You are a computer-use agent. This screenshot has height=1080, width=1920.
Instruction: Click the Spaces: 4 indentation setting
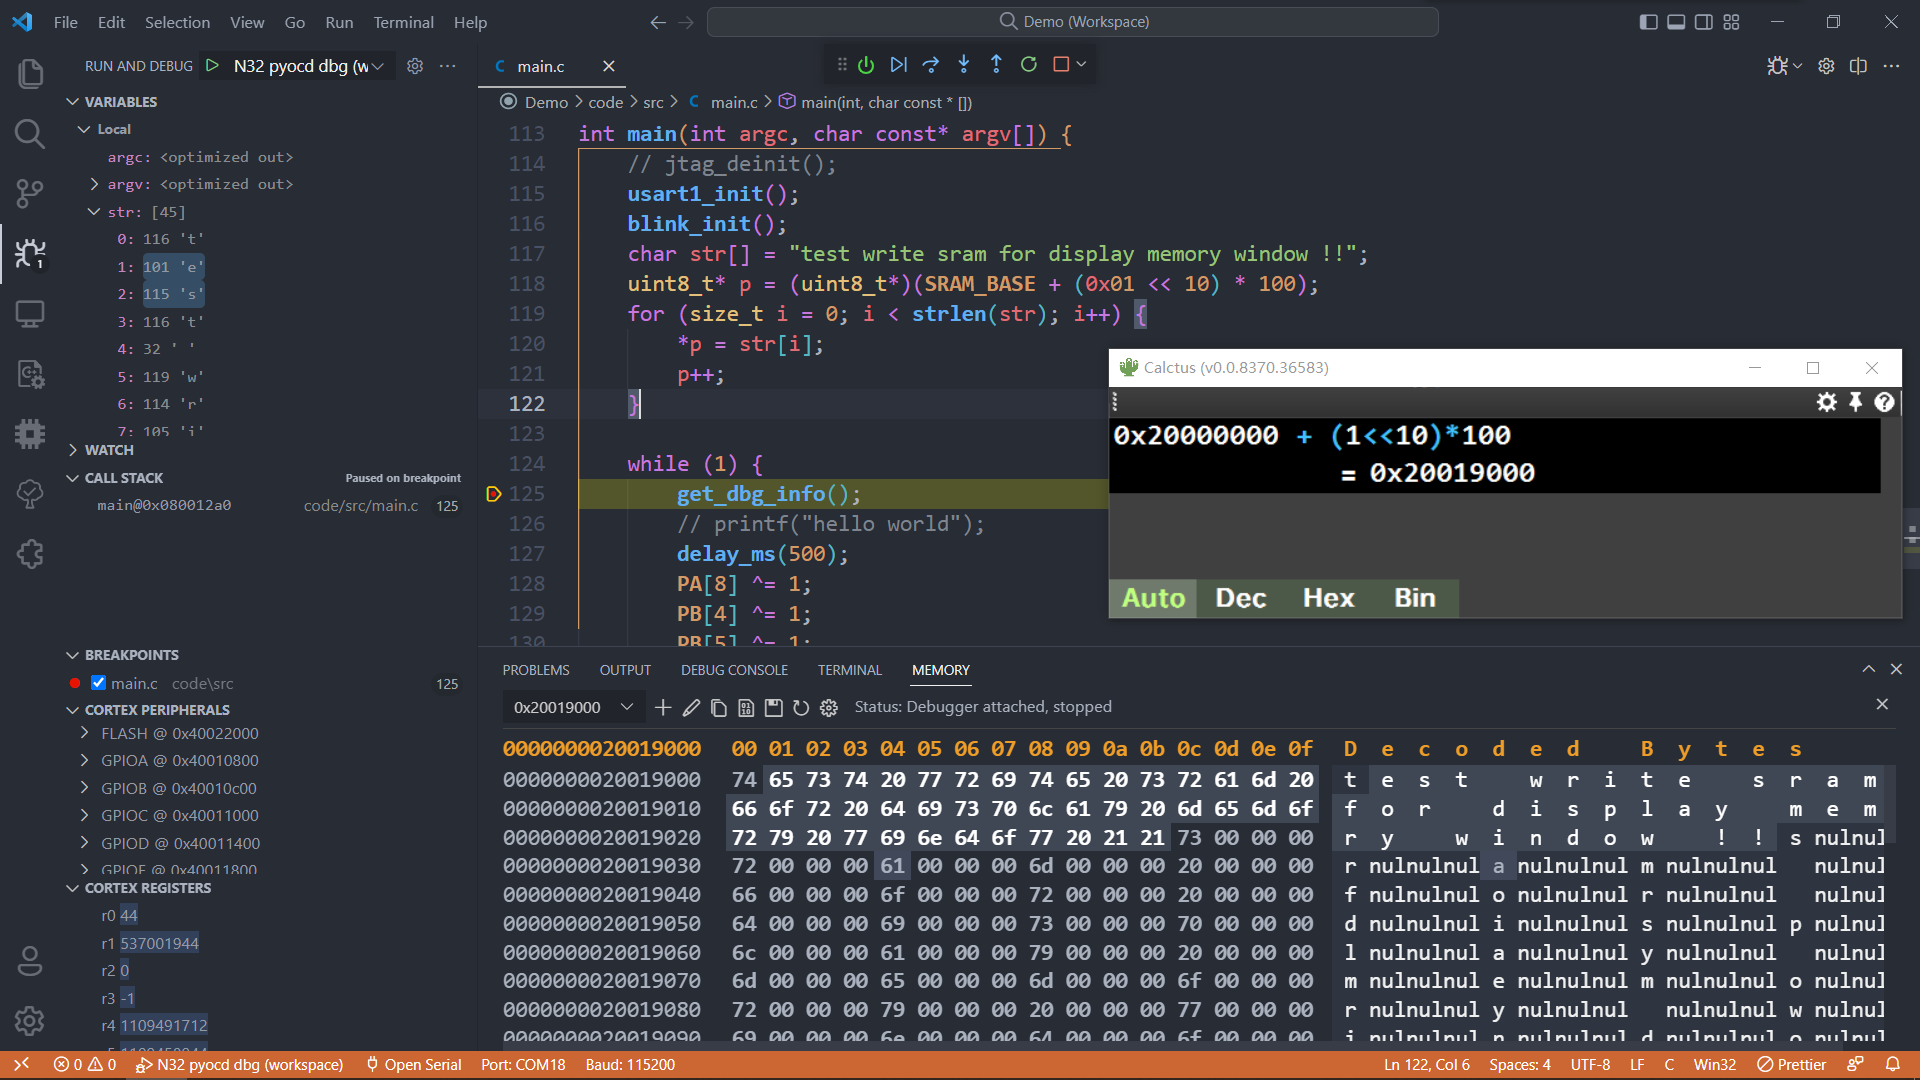point(1519,1065)
